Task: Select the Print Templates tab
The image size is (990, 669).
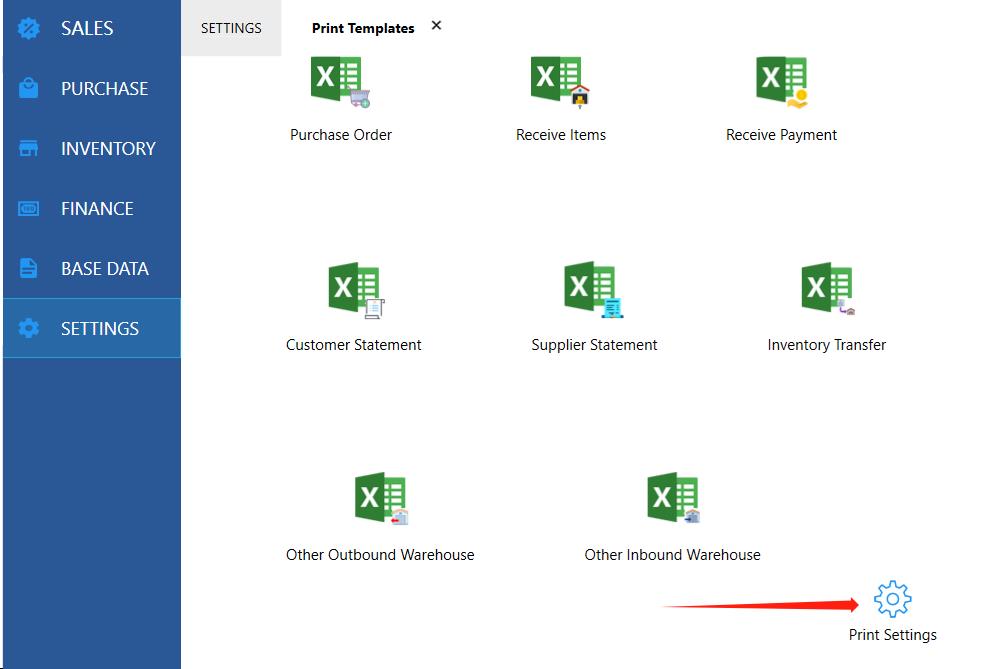Action: tap(363, 28)
